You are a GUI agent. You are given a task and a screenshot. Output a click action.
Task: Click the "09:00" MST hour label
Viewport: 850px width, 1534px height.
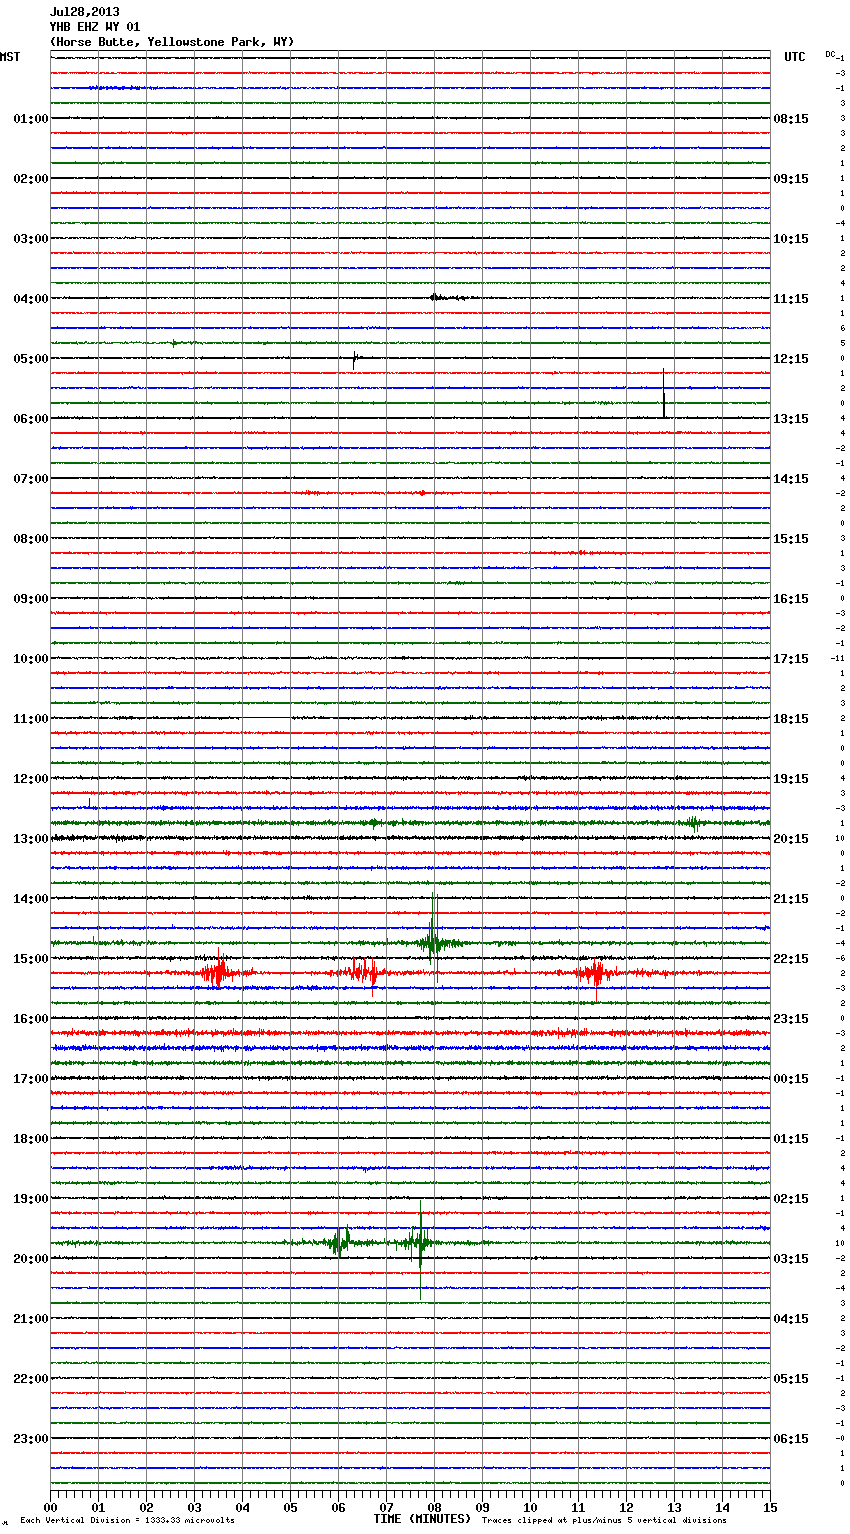pos(31,599)
